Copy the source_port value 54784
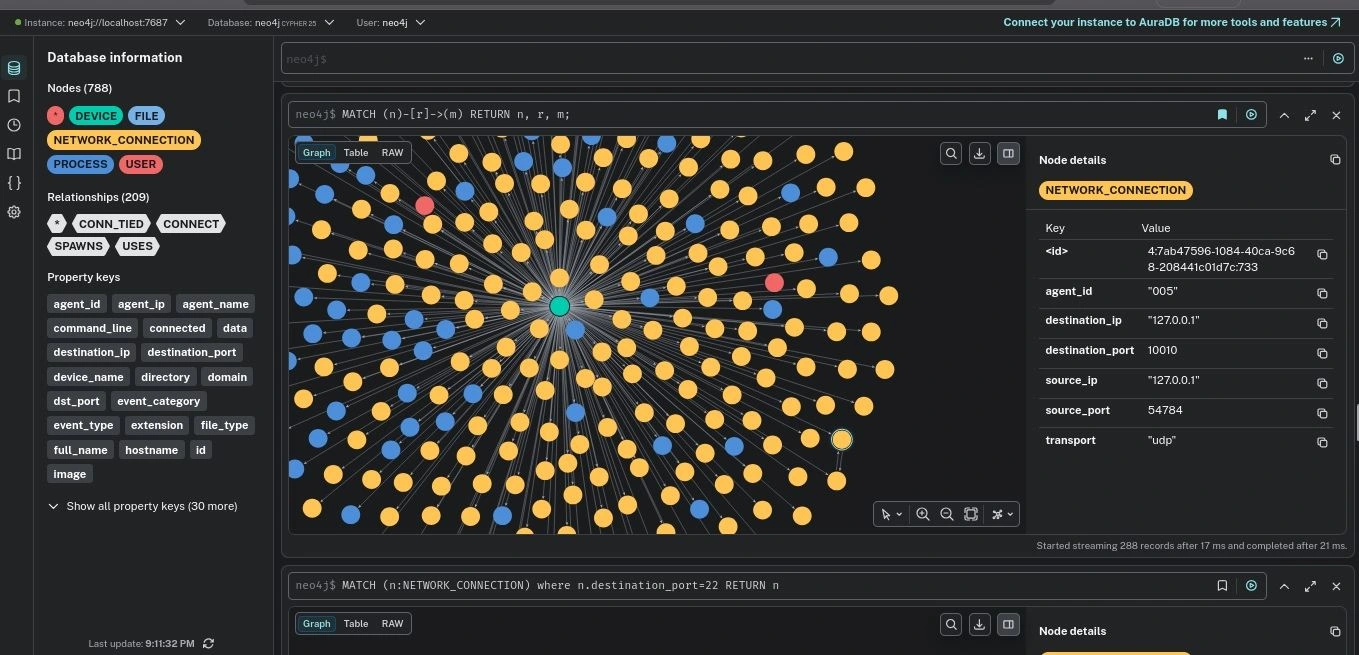Viewport: 1359px width, 655px height. (1322, 413)
